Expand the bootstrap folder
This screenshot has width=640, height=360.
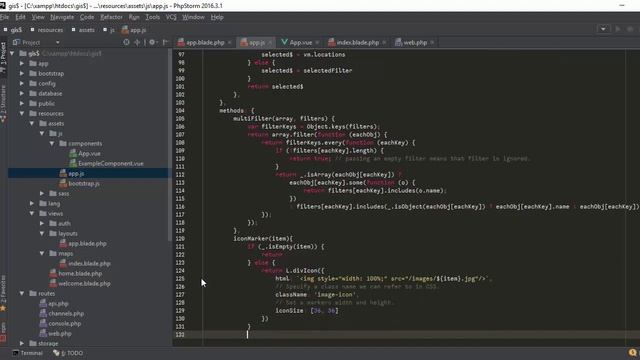(x=22, y=73)
